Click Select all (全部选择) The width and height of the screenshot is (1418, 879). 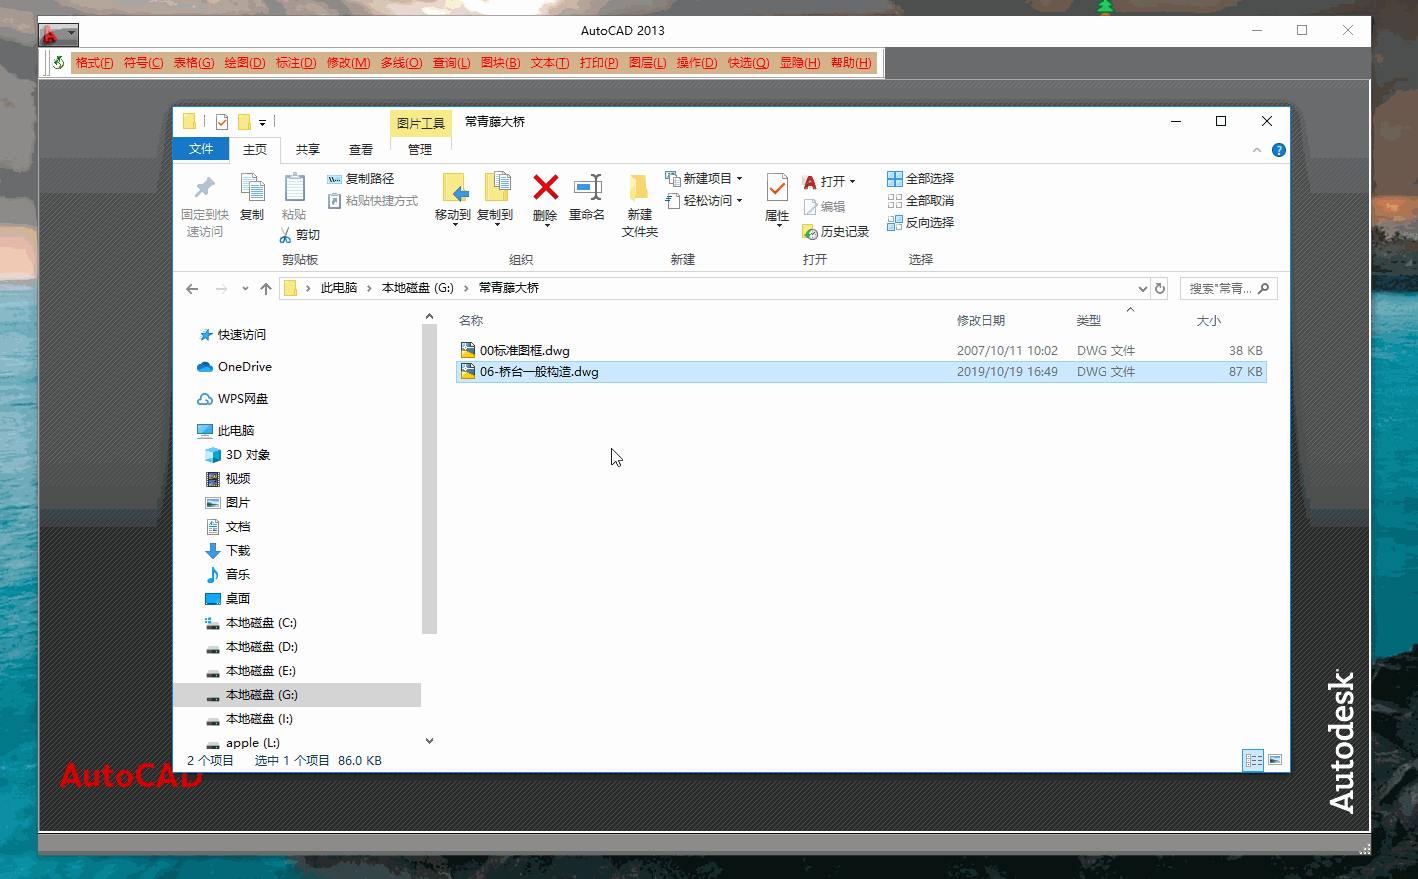[920, 179]
